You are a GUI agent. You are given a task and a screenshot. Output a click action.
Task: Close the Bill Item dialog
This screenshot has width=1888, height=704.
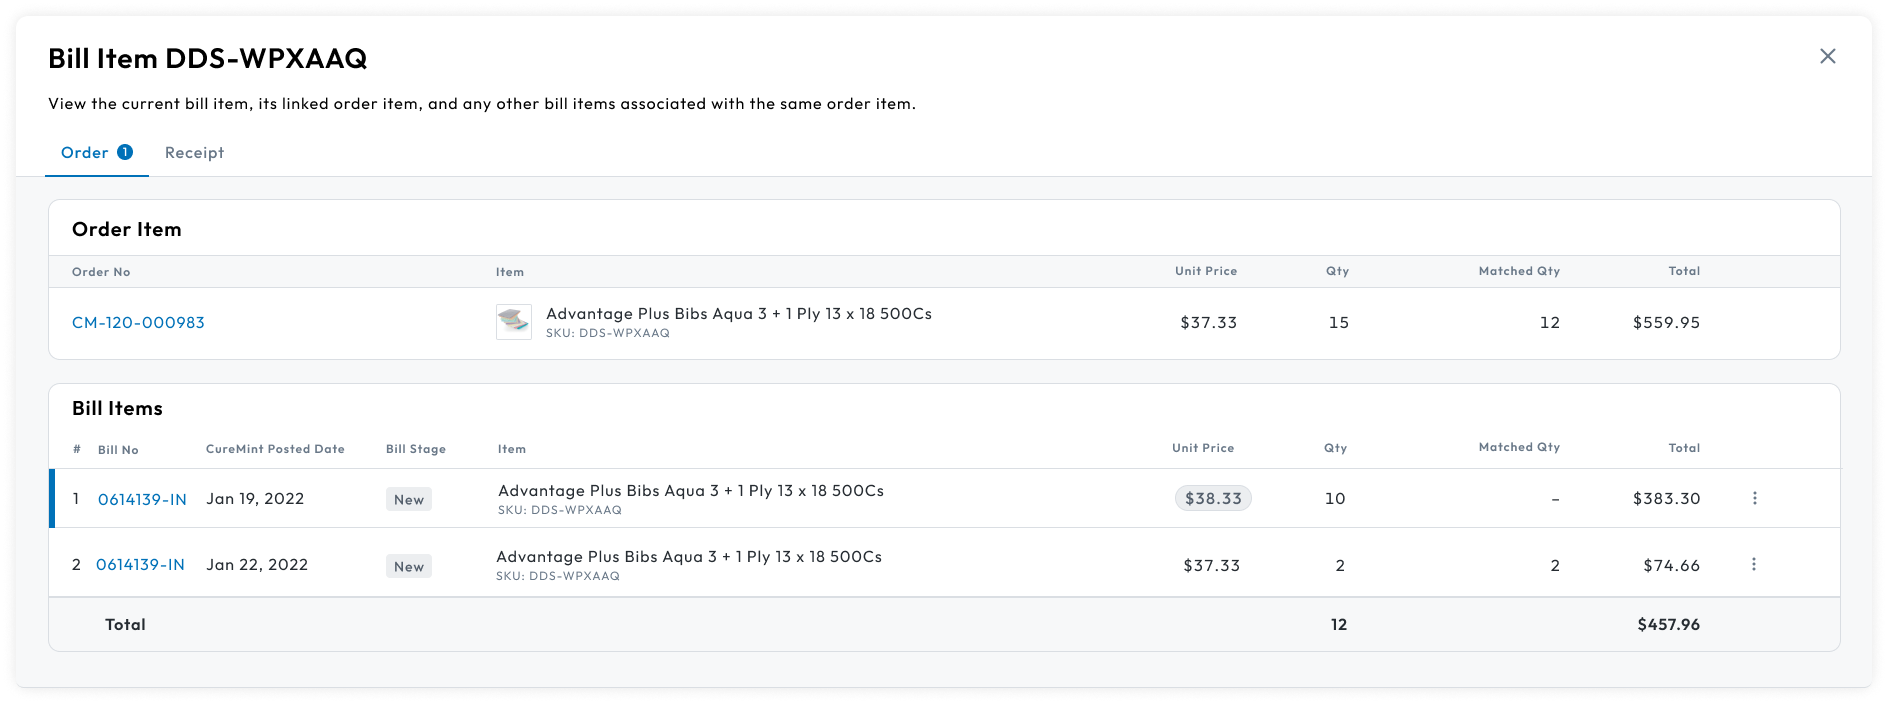point(1827,57)
